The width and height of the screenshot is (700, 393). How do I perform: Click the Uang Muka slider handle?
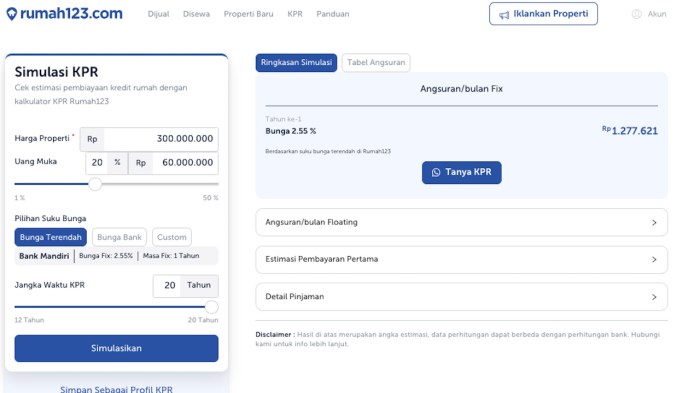[95, 184]
